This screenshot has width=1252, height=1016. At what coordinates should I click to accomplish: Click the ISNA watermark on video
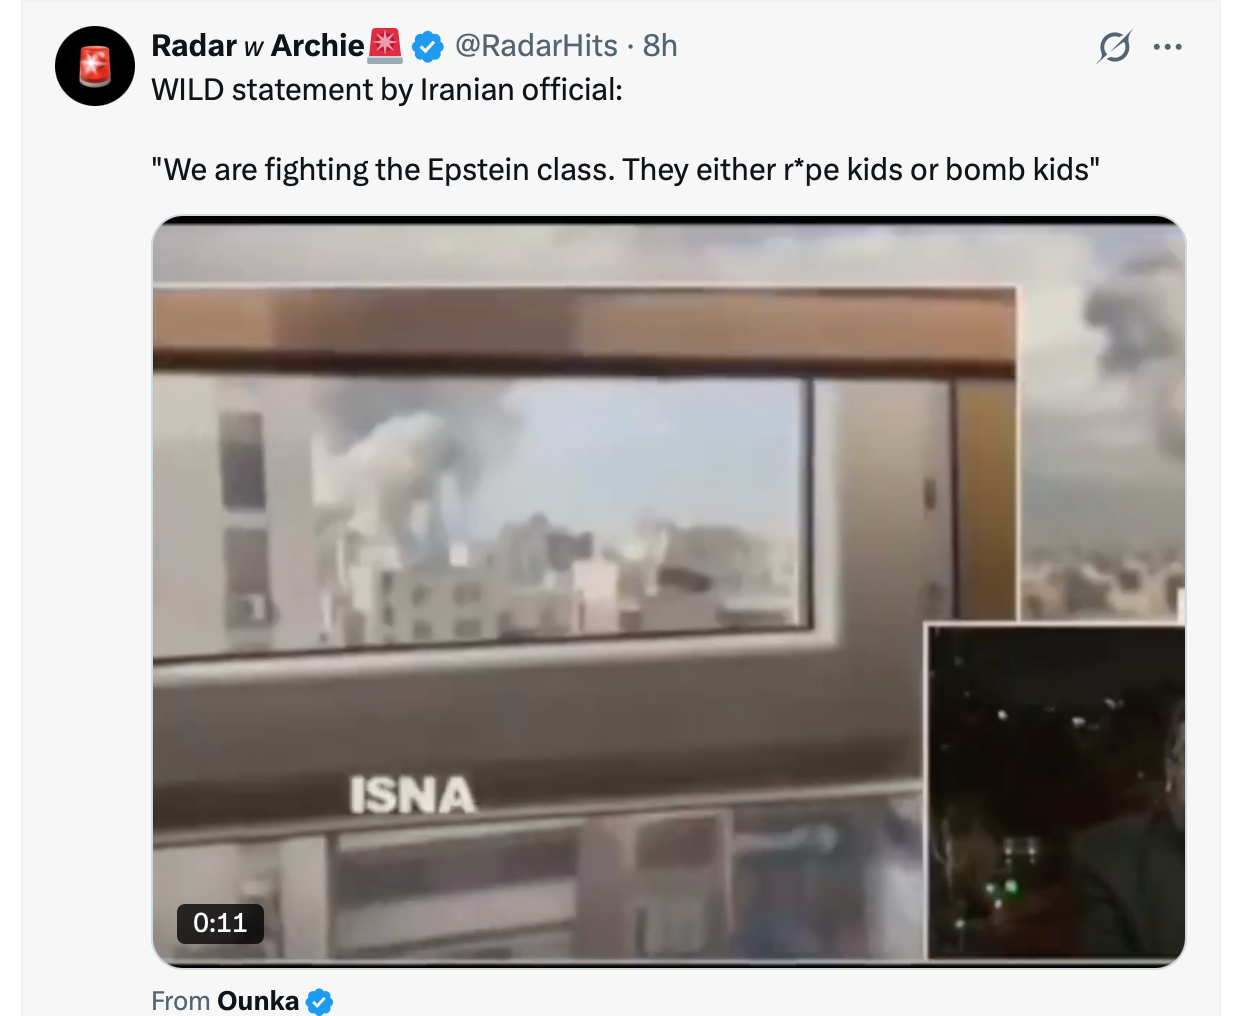412,796
